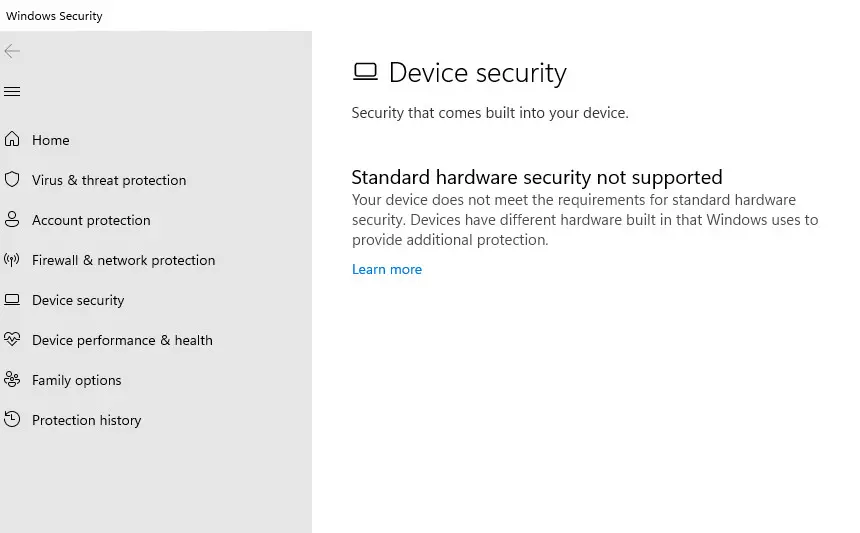The image size is (860, 533).
Task: Show the Protection history label
Action: pyautogui.click(x=86, y=420)
